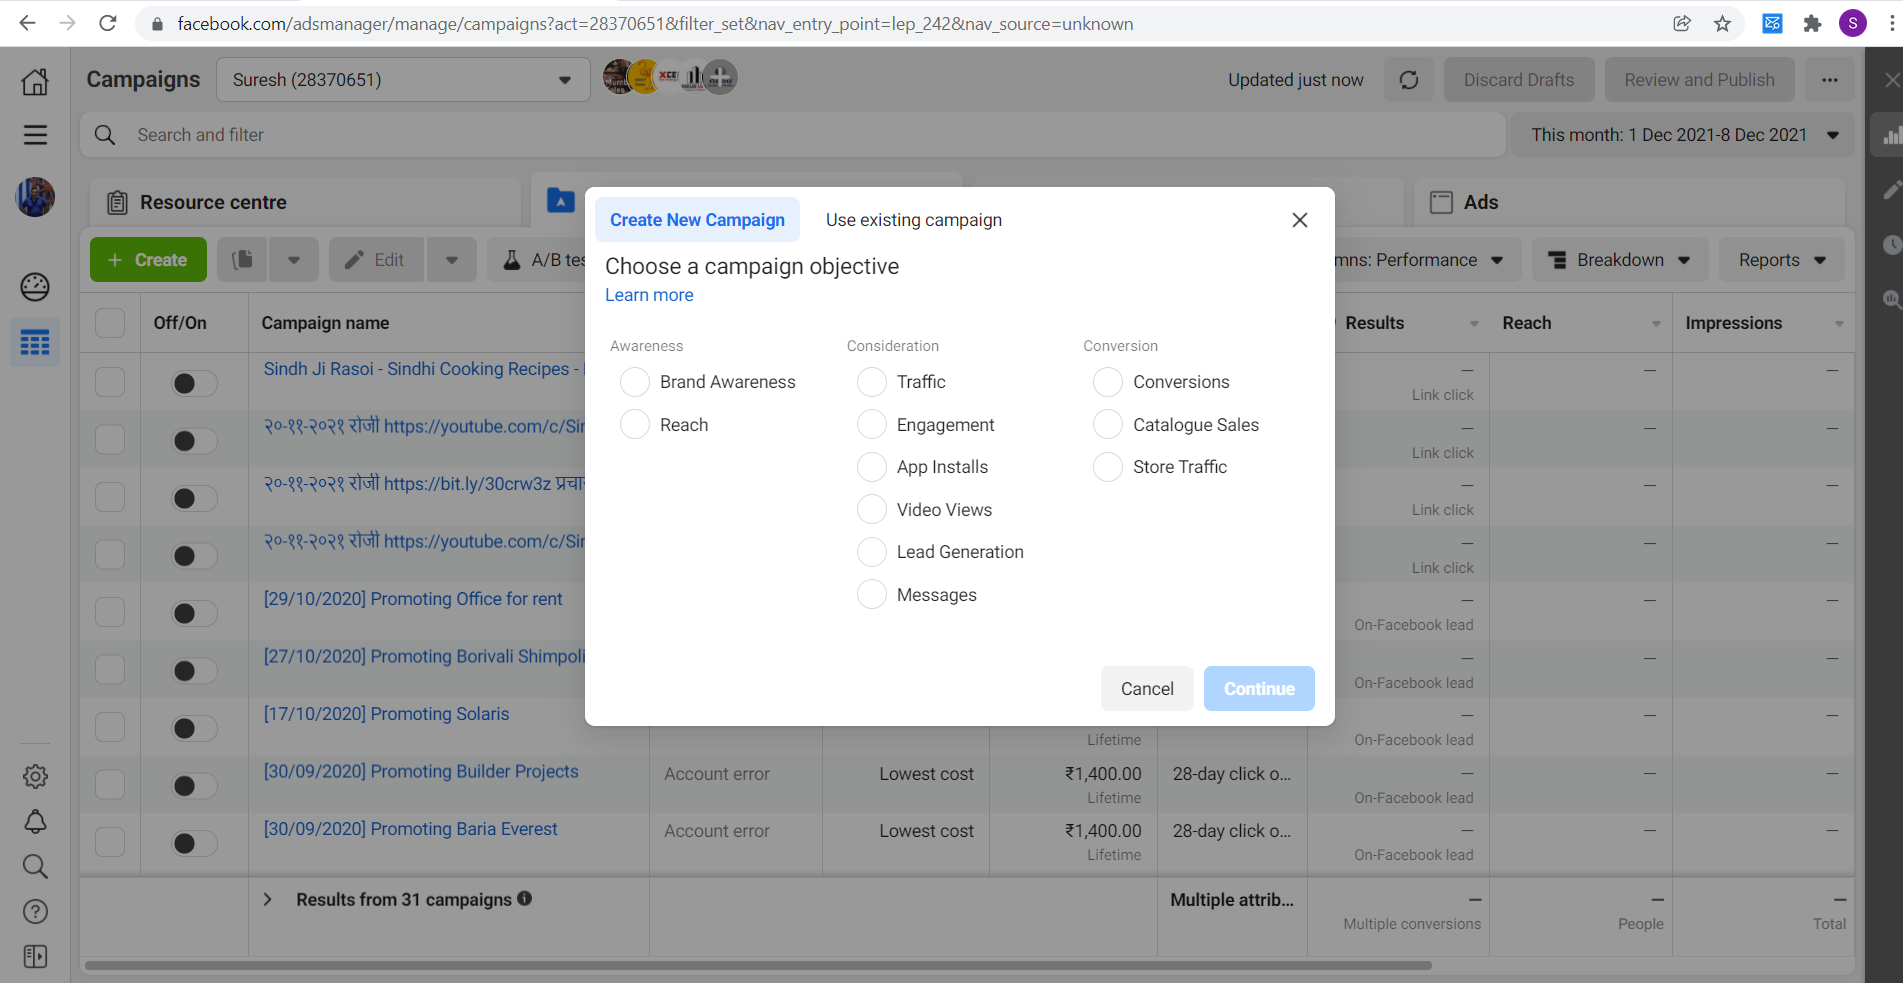Viewport: 1903px width, 983px height.
Task: Open the dropdown arrow next to Edit
Action: (452, 260)
